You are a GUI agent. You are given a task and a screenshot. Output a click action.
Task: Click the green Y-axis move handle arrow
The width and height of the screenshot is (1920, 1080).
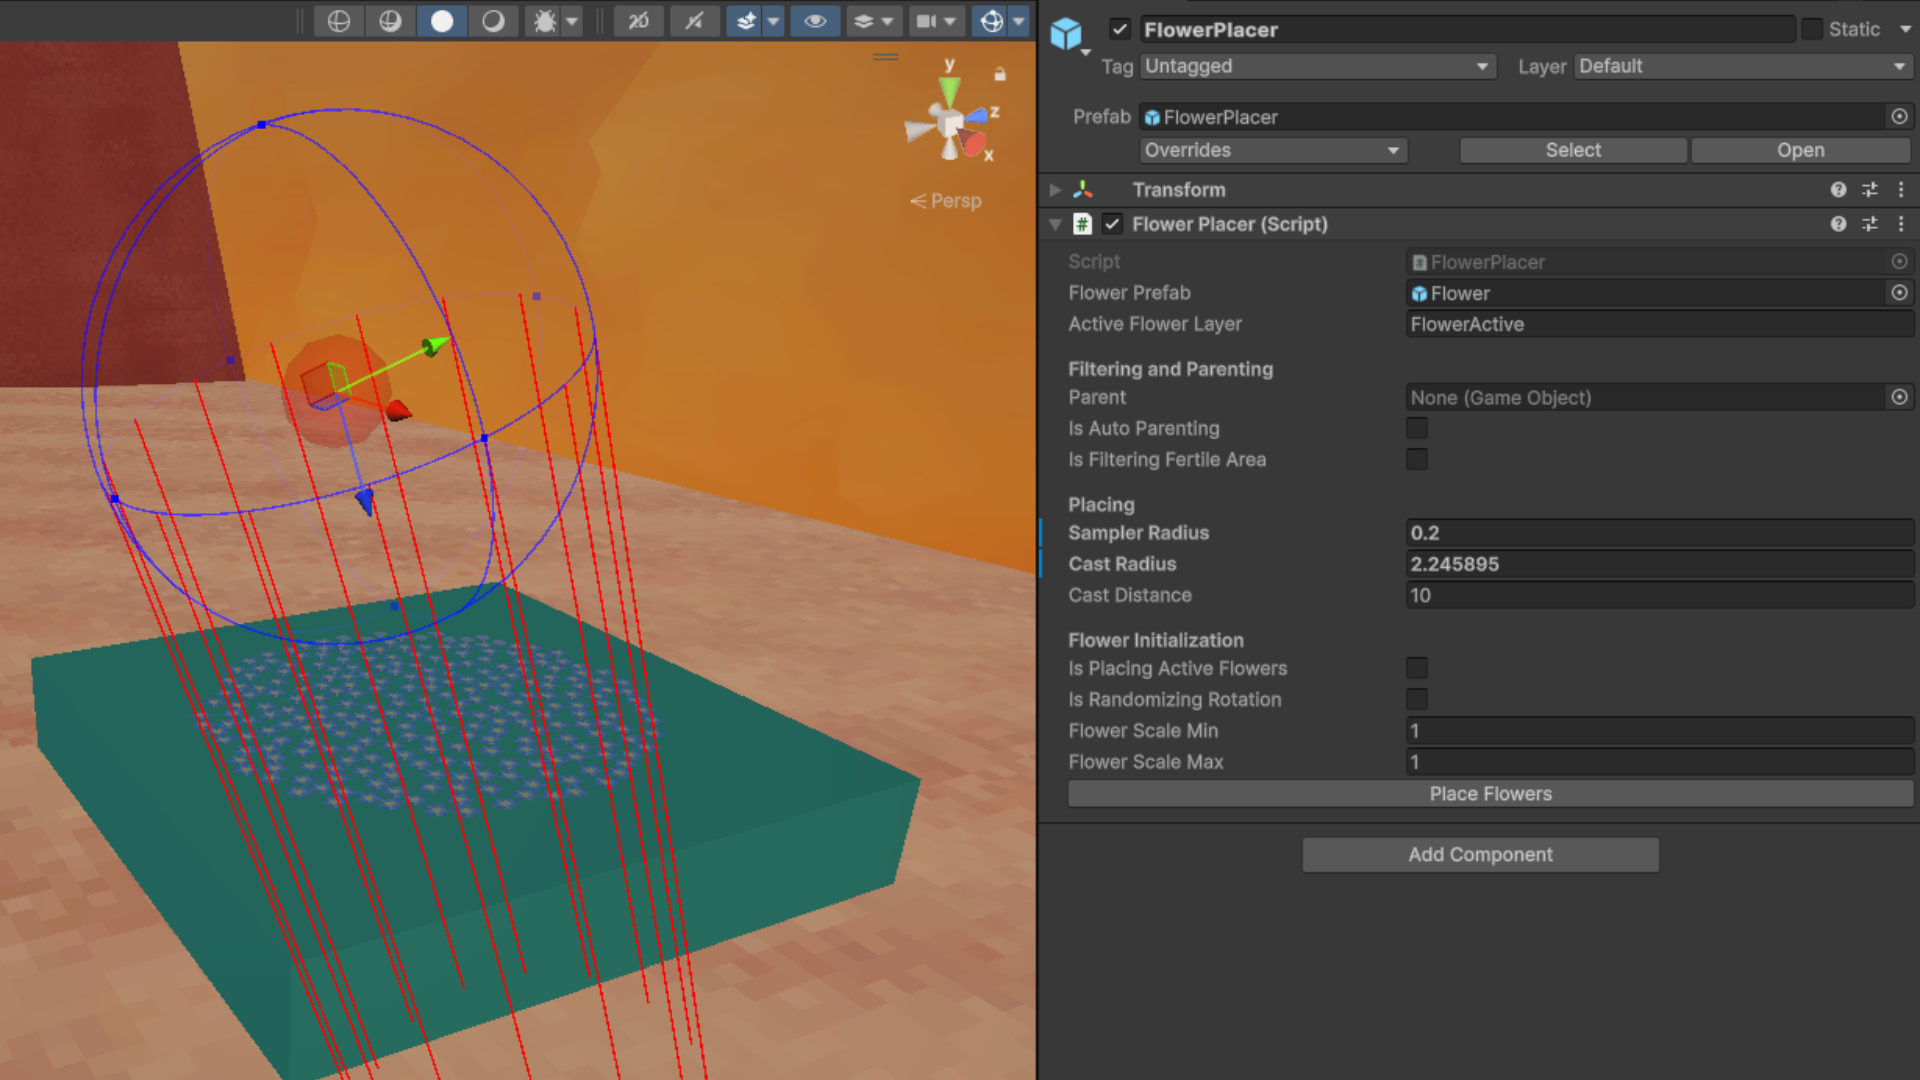(435, 346)
